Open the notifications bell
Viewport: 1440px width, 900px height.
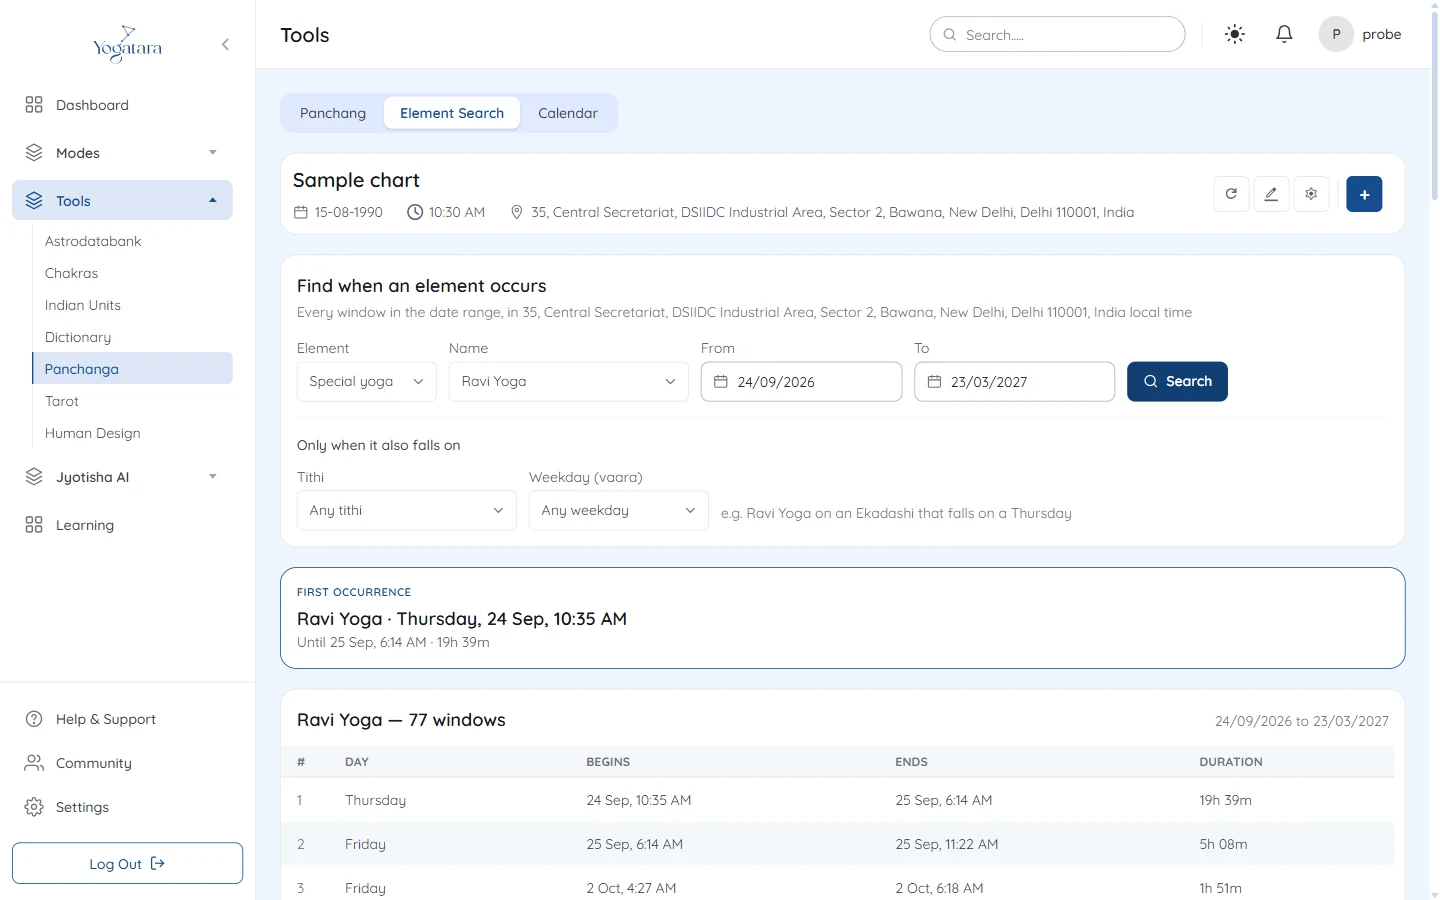(x=1284, y=34)
